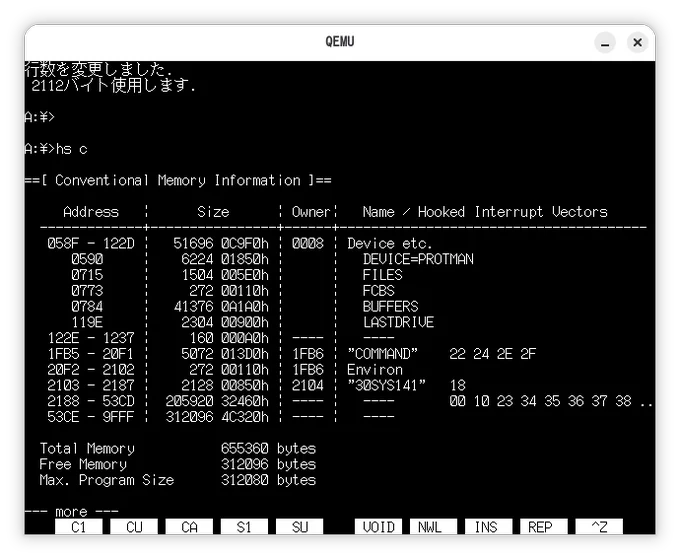Click the FCBS entry name
Image resolution: width=680 pixels, height=559 pixels.
(379, 291)
